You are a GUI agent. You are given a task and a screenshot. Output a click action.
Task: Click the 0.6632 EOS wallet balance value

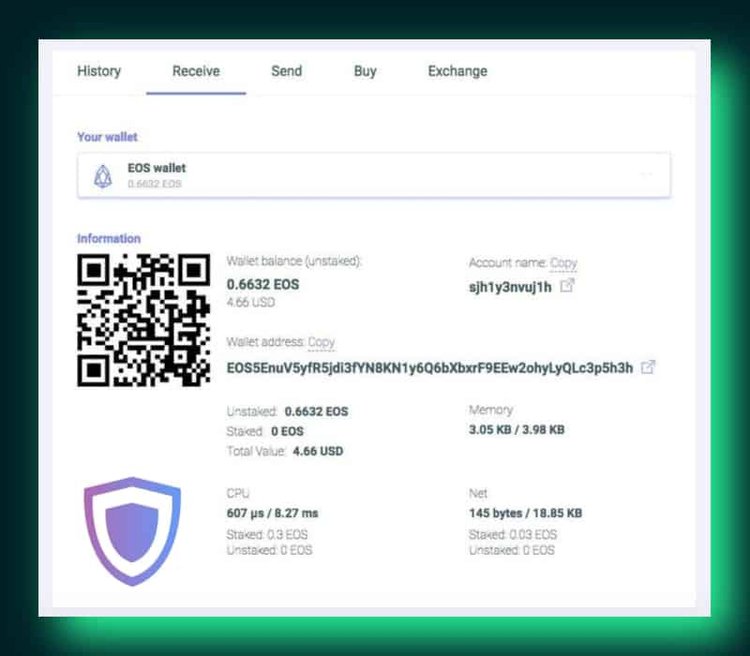(263, 284)
